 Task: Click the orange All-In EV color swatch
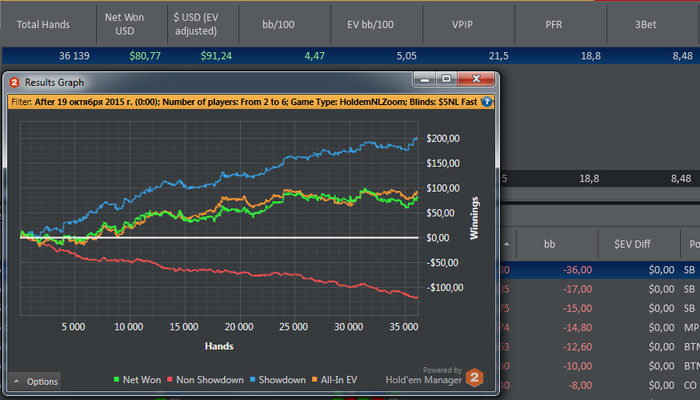[314, 379]
